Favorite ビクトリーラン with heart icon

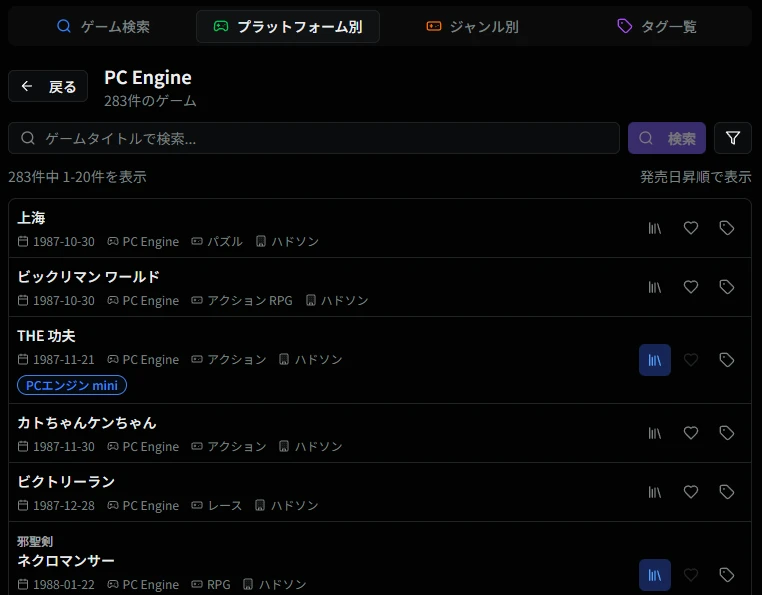click(691, 492)
